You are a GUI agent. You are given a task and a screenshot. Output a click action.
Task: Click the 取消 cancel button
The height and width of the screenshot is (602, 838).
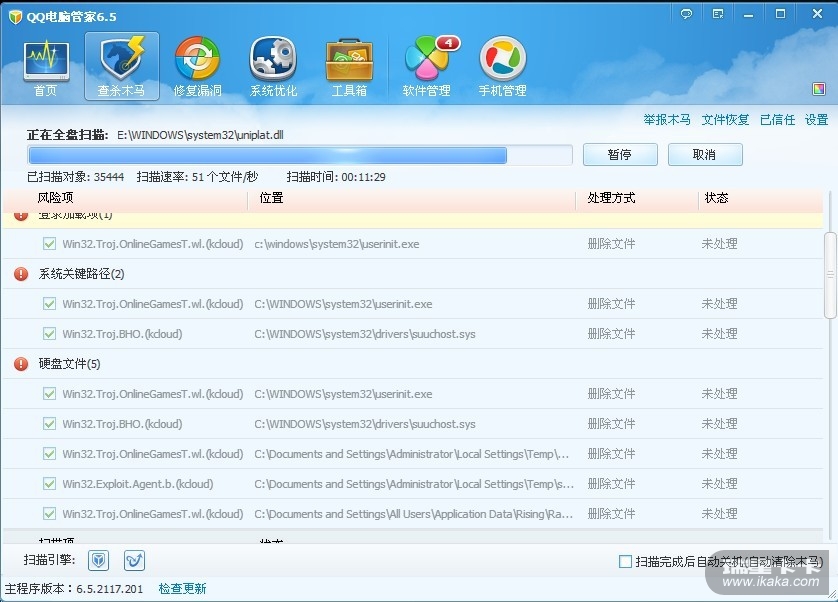705,155
